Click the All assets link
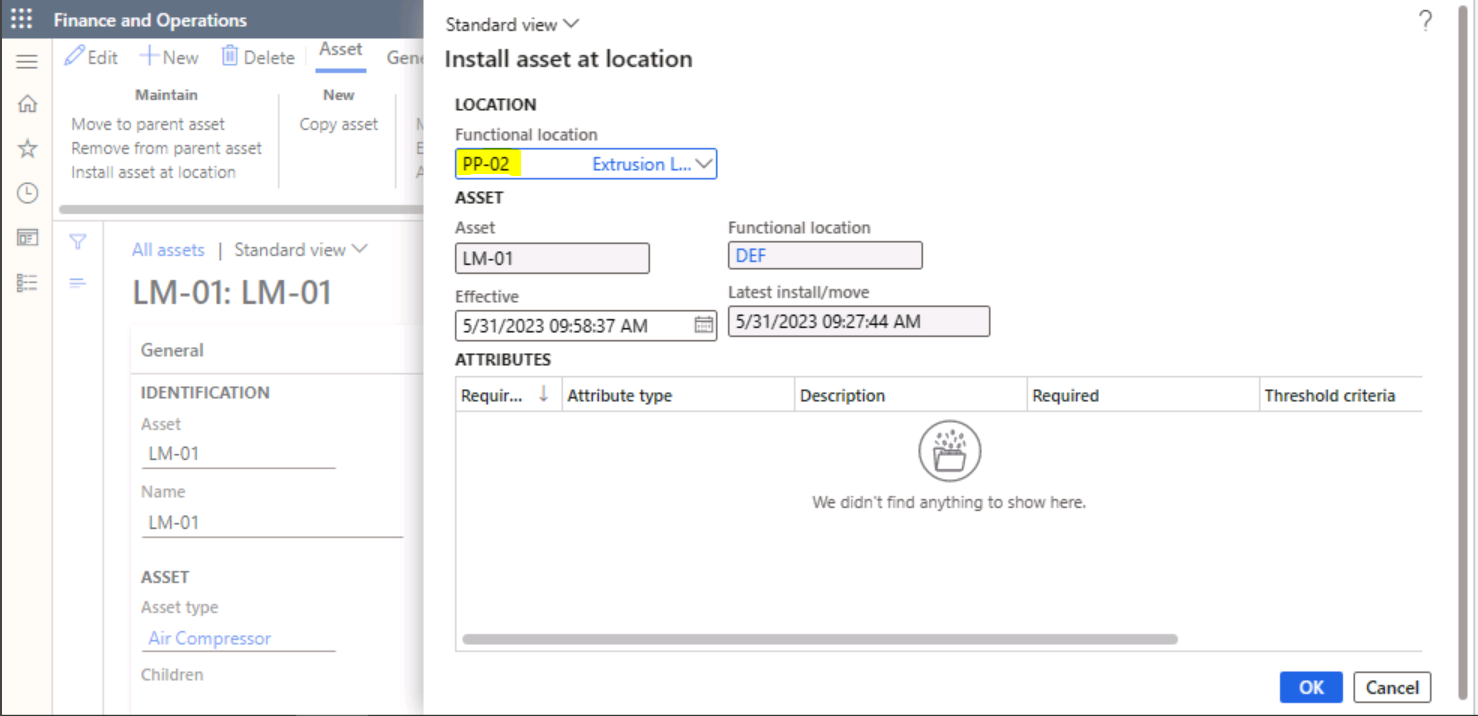1478x716 pixels. pos(168,250)
